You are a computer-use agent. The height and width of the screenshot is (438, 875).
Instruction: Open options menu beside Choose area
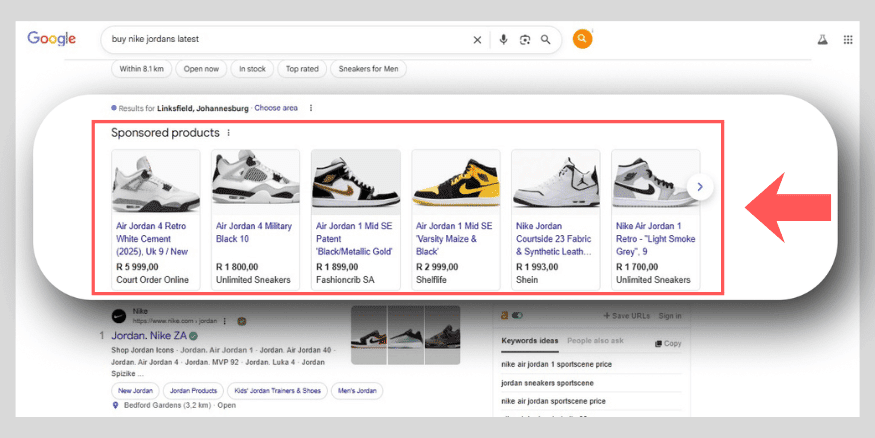(311, 108)
